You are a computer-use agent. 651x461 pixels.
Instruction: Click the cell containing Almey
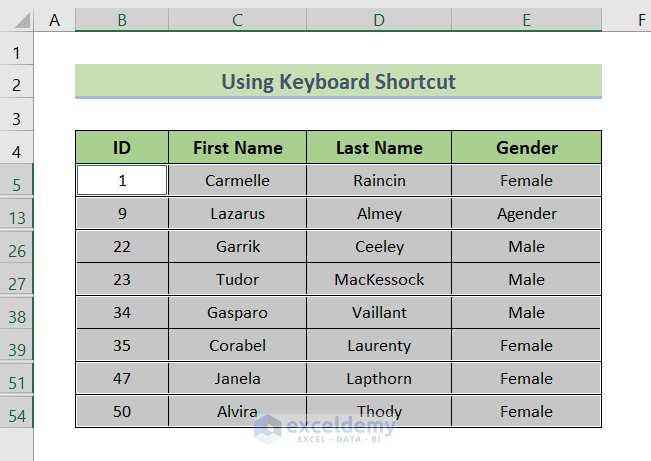pyautogui.click(x=379, y=213)
